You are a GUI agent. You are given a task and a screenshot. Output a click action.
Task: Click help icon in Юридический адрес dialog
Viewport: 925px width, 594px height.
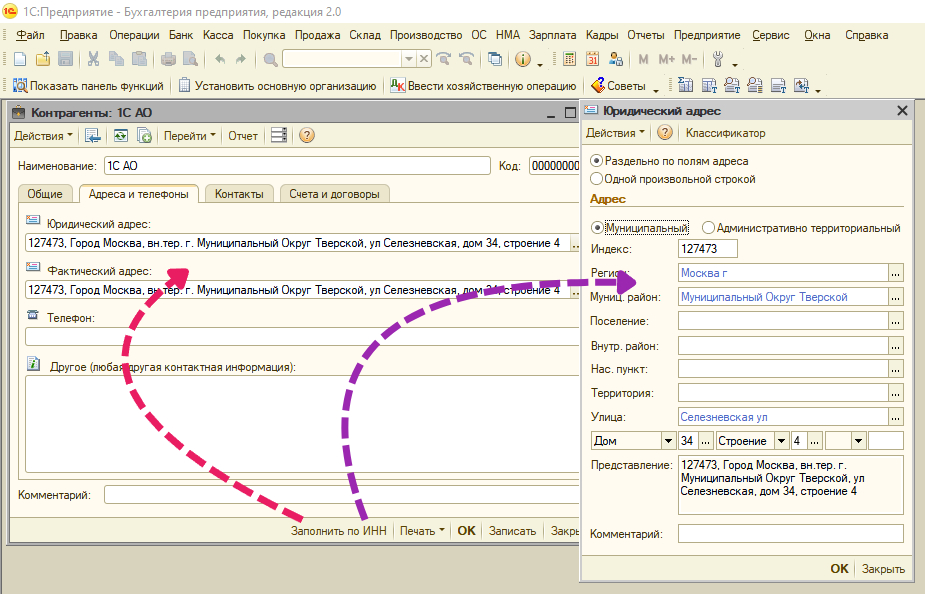665,133
